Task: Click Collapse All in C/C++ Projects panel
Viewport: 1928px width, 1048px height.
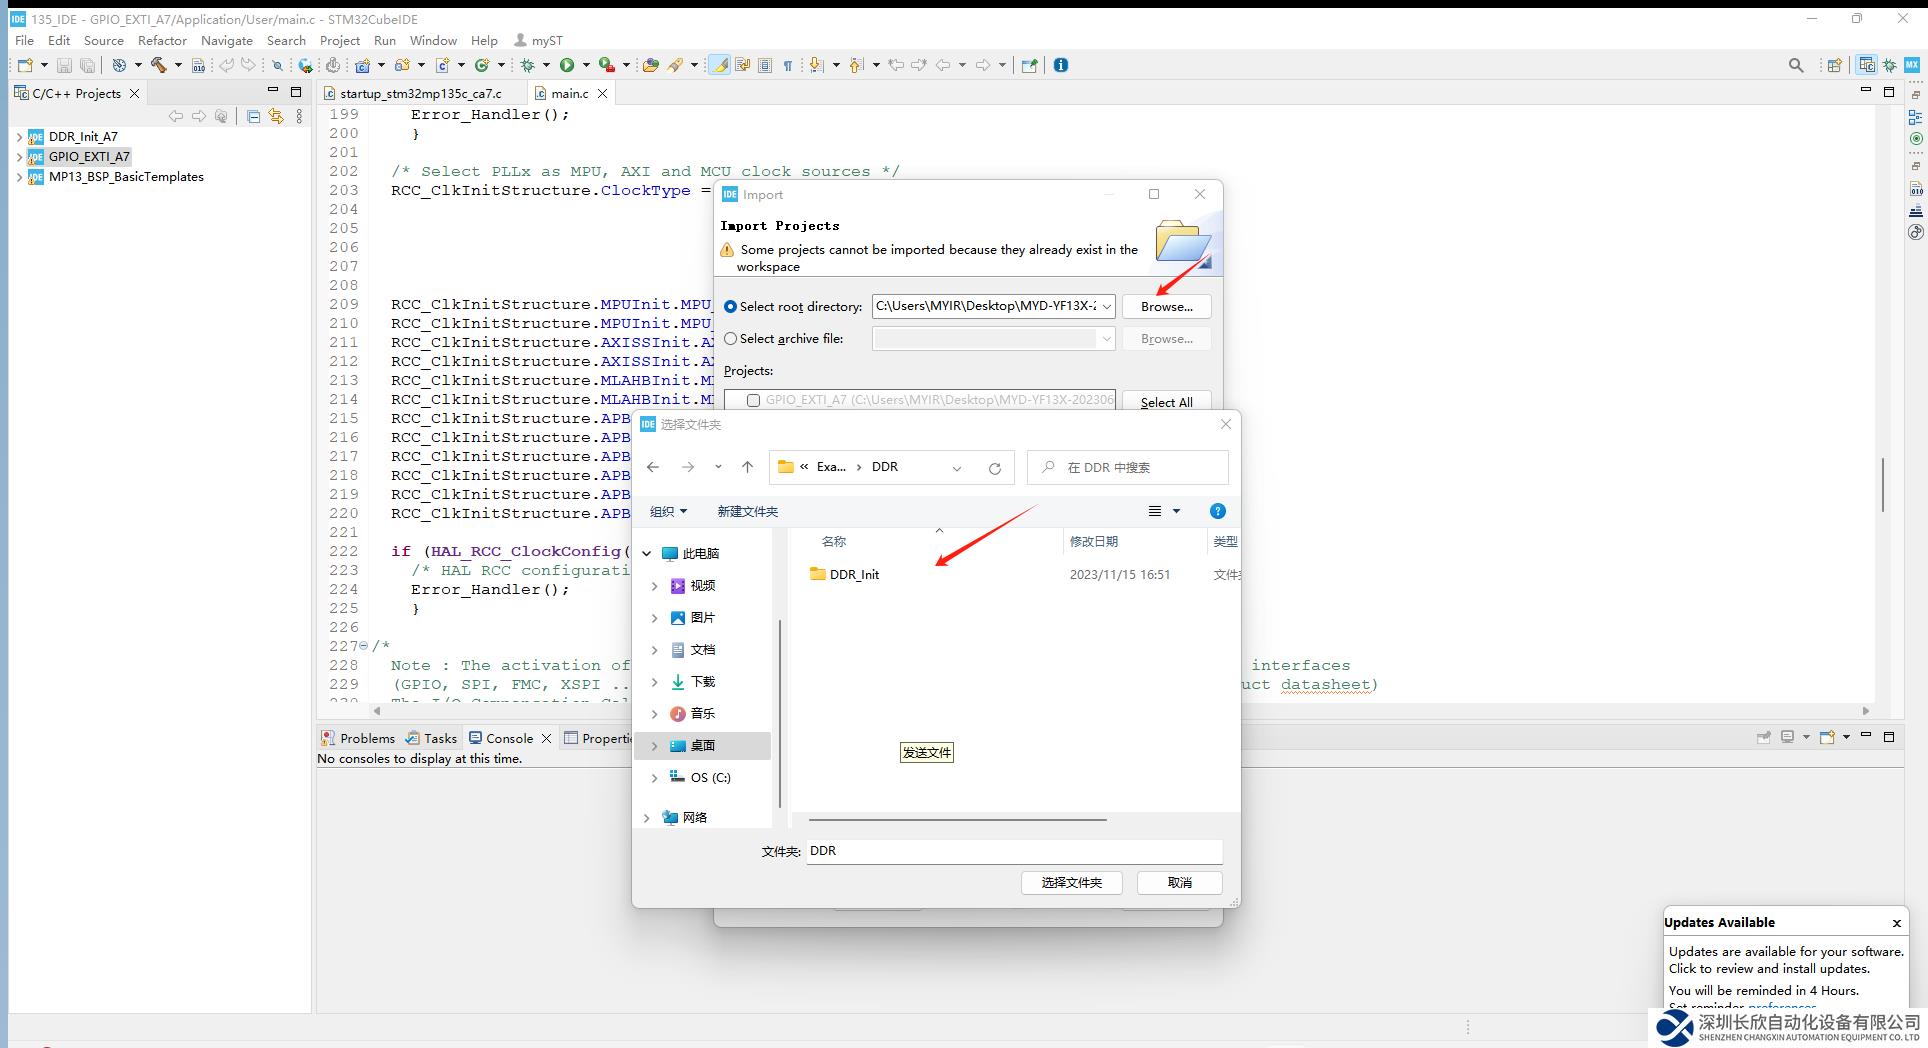Action: 253,117
